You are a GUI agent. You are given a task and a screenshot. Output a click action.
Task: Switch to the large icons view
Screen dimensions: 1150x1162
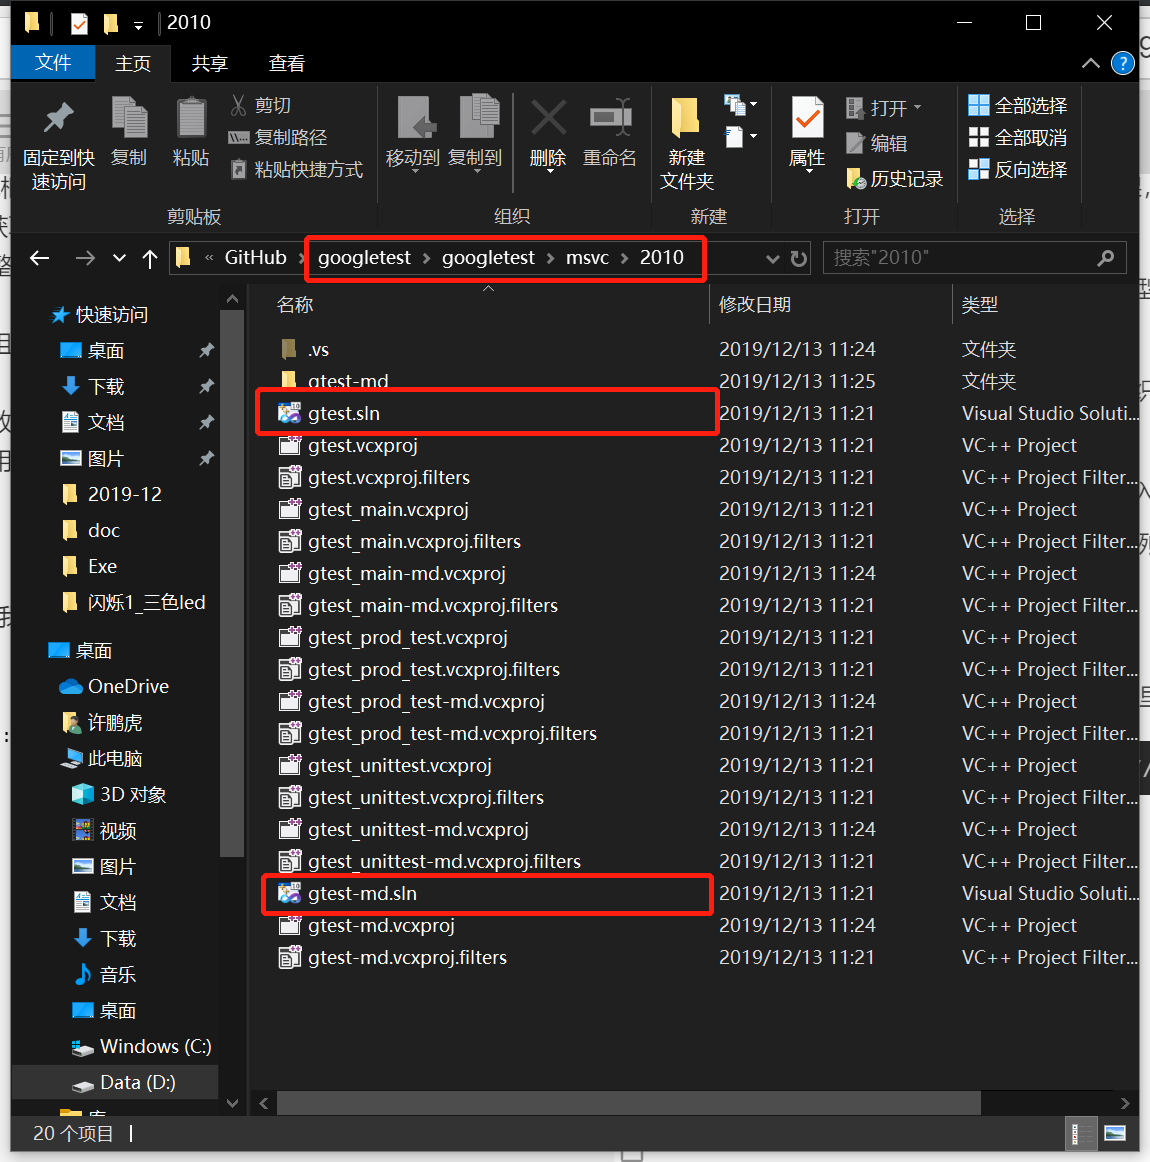[x=1115, y=1133]
